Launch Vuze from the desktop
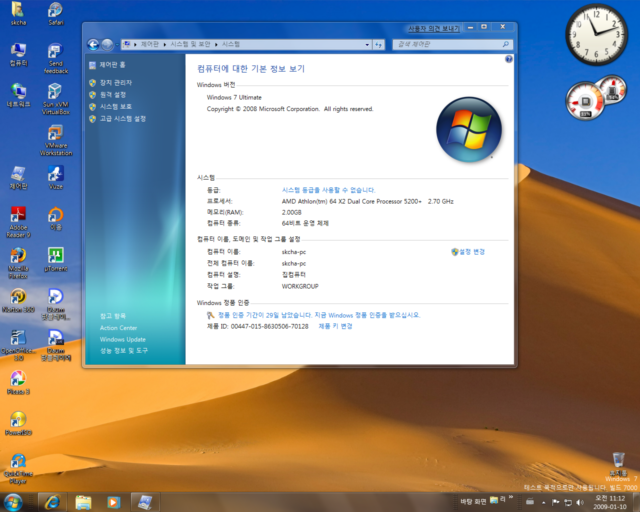The height and width of the screenshot is (512, 640). 56,178
